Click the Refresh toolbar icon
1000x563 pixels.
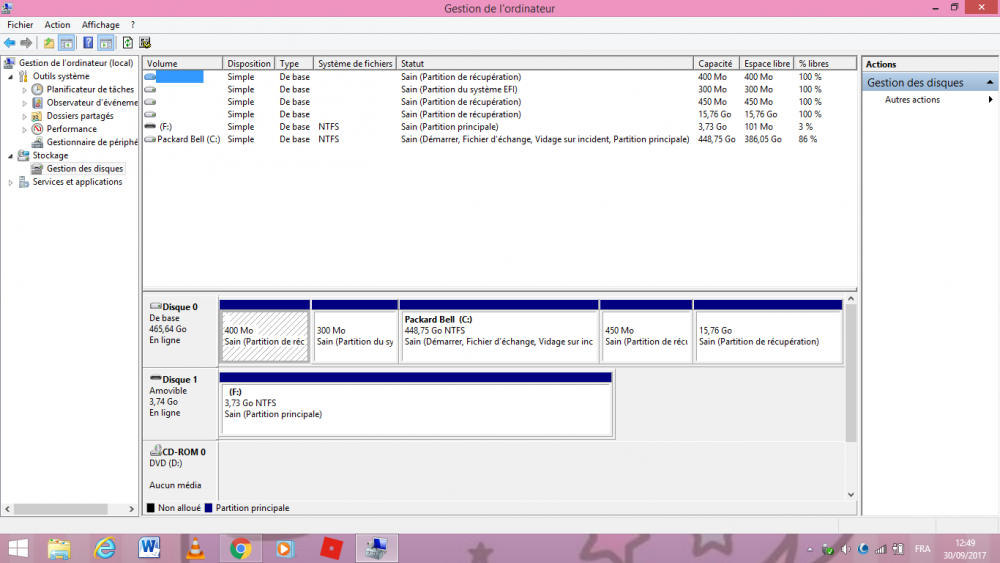pos(128,43)
